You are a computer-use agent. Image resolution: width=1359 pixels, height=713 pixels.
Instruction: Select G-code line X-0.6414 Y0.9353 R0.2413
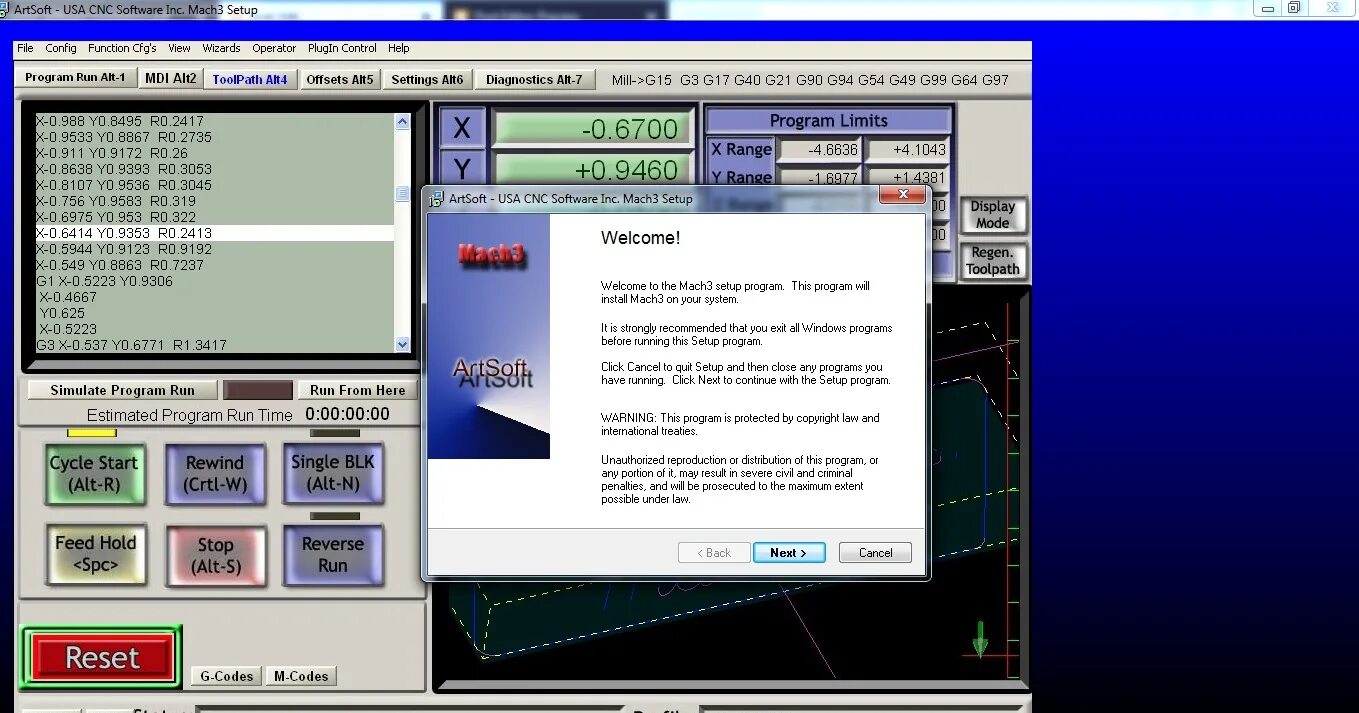[x=214, y=233]
